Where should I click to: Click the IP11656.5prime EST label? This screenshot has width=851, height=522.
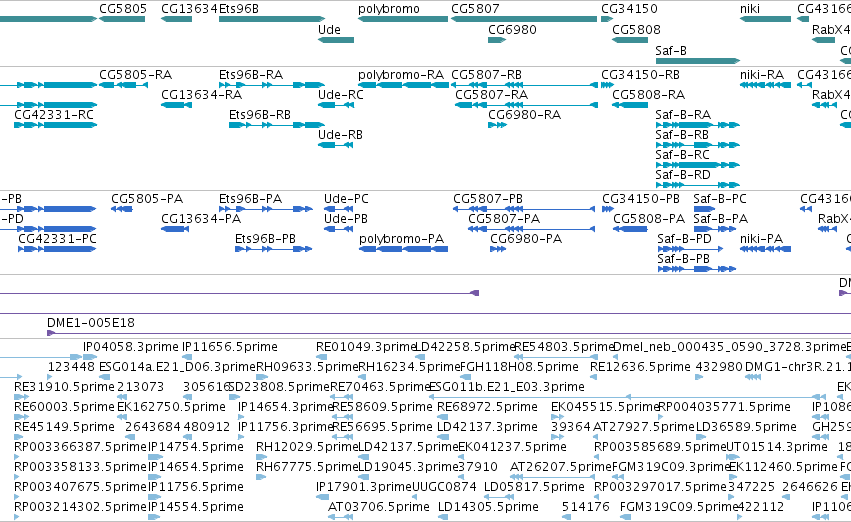(230, 347)
